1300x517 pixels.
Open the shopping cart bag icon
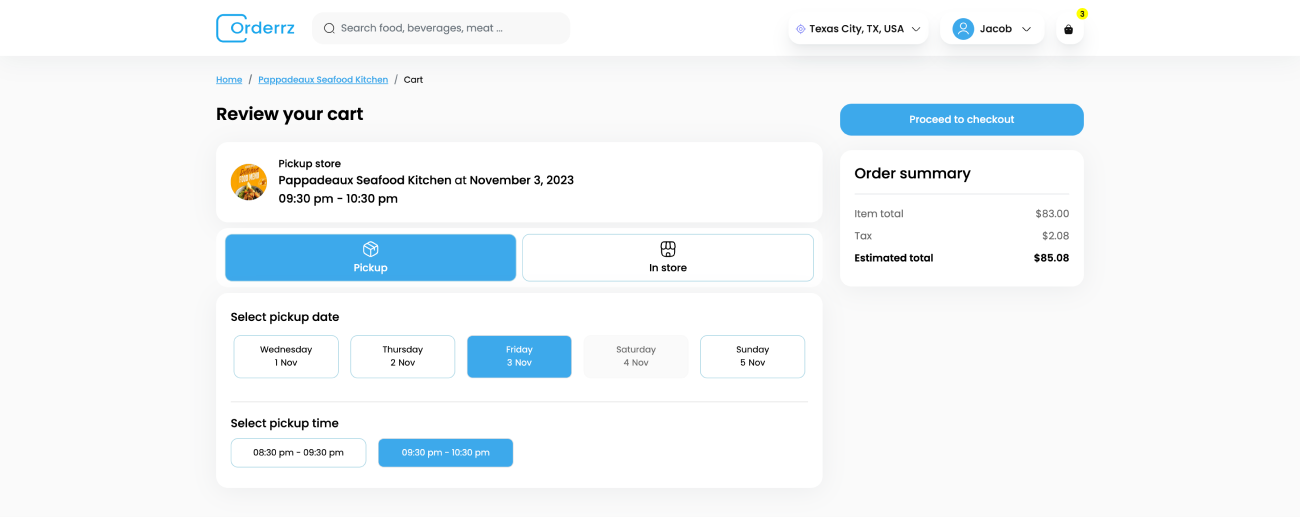1069,30
